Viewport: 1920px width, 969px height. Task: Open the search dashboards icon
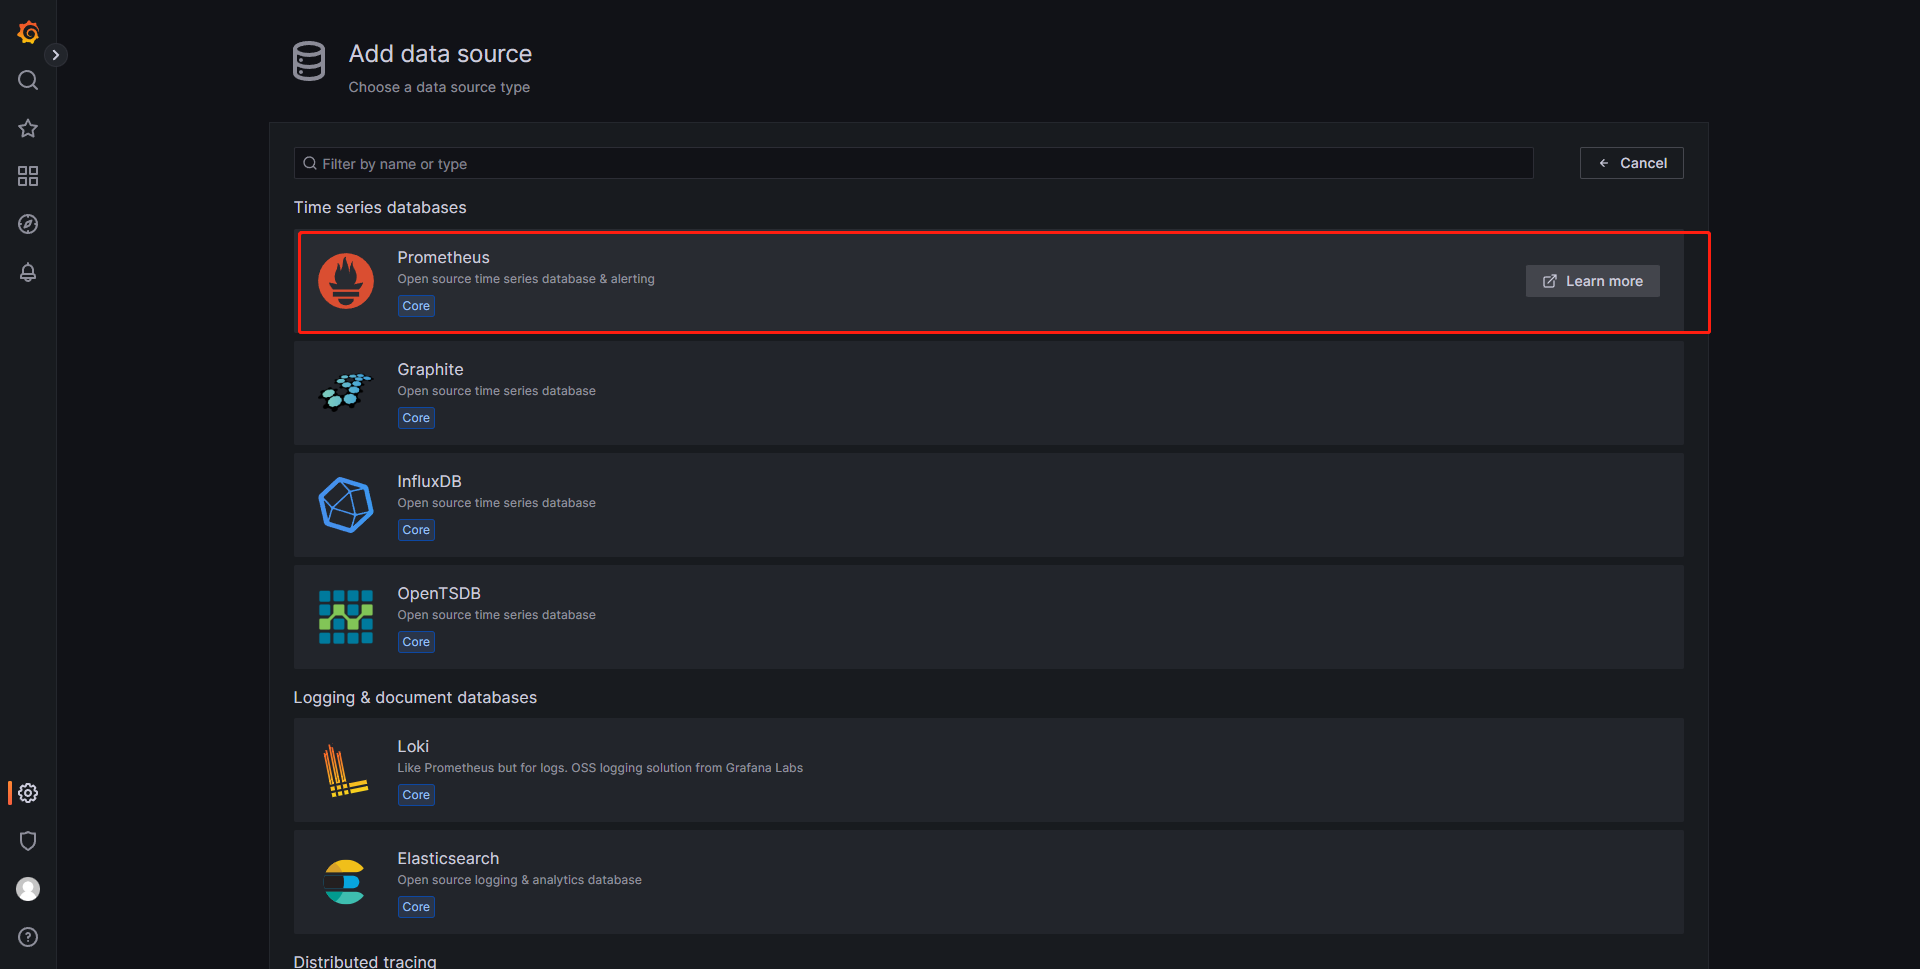click(28, 80)
